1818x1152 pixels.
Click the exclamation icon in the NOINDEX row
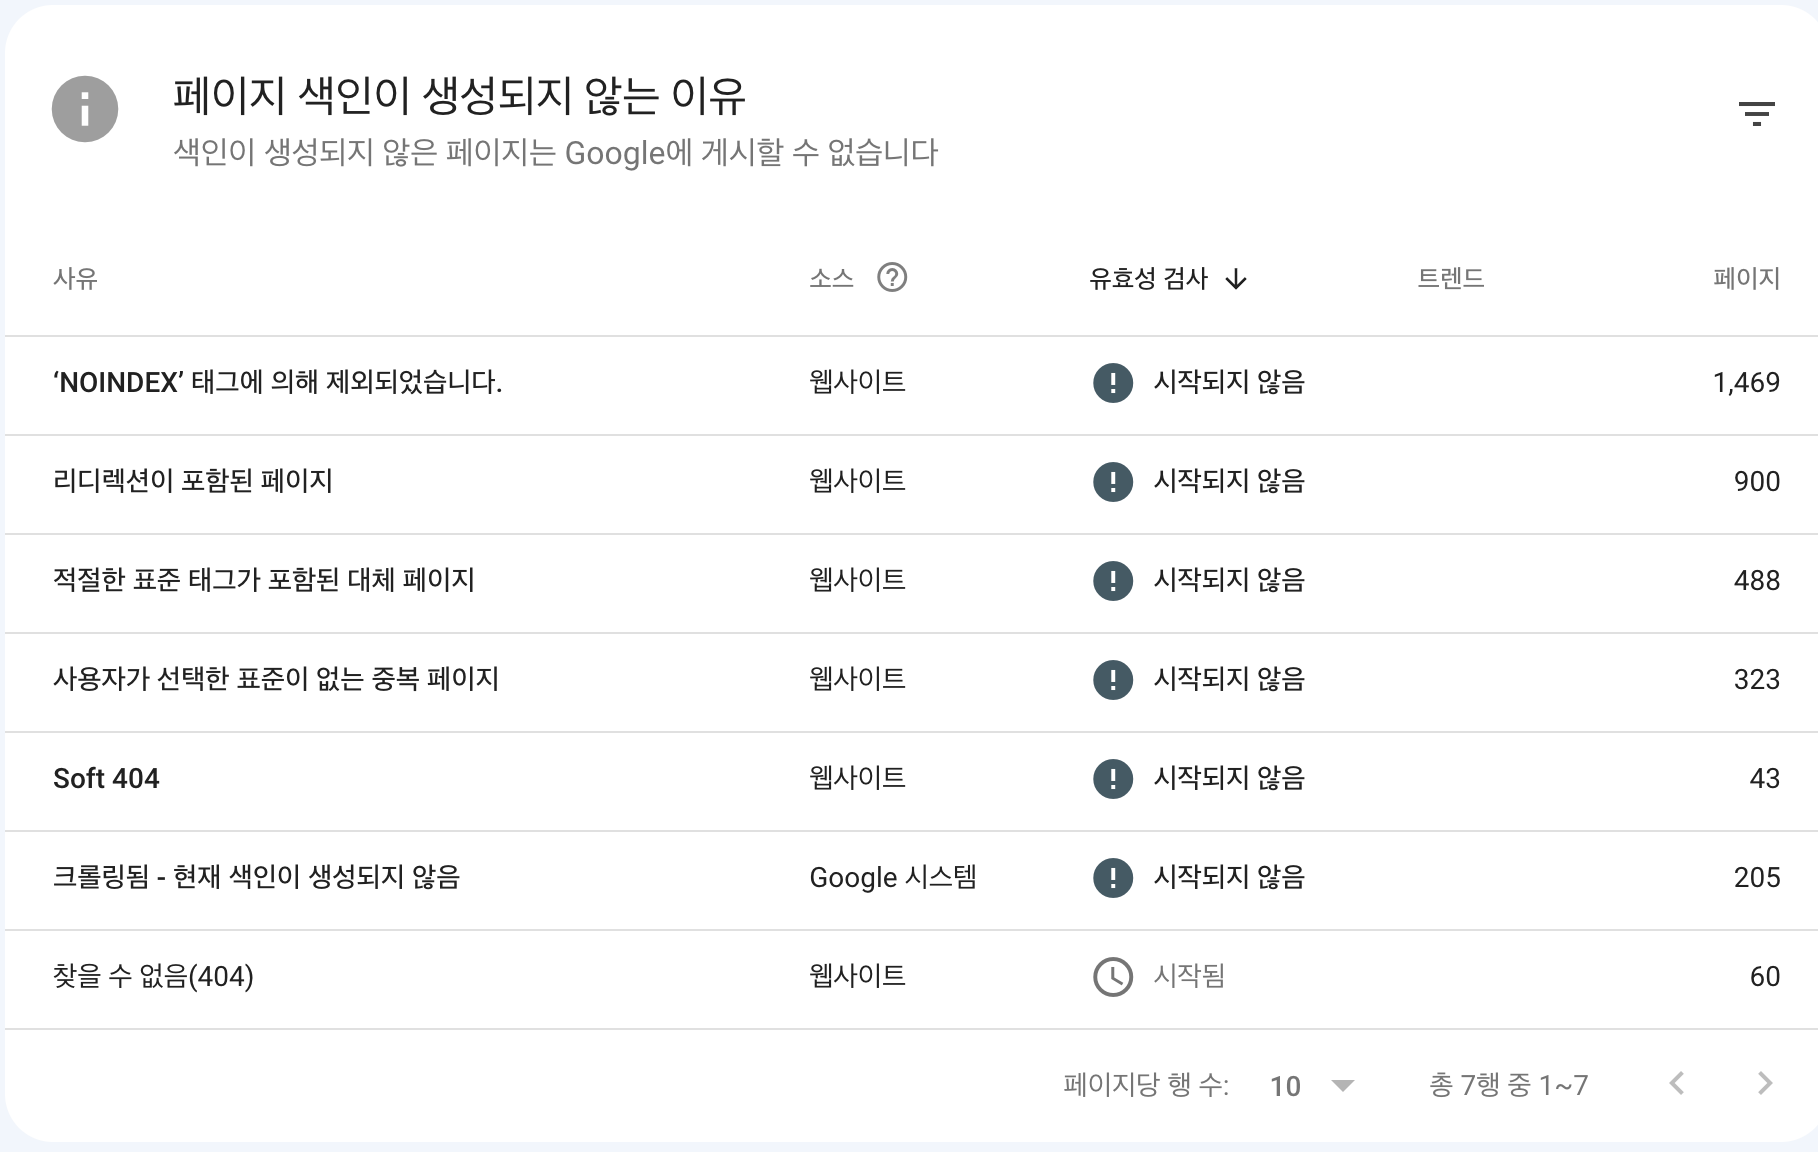pyautogui.click(x=1112, y=382)
